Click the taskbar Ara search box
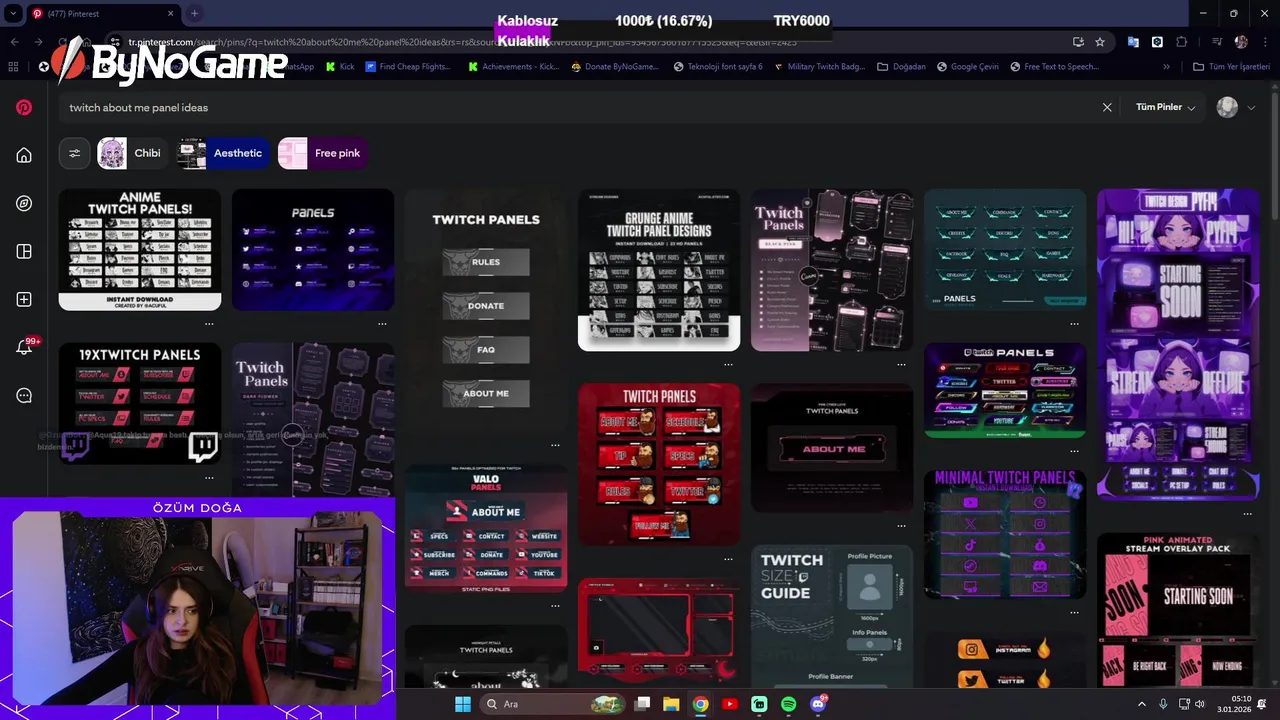The image size is (1280, 720). click(x=553, y=704)
